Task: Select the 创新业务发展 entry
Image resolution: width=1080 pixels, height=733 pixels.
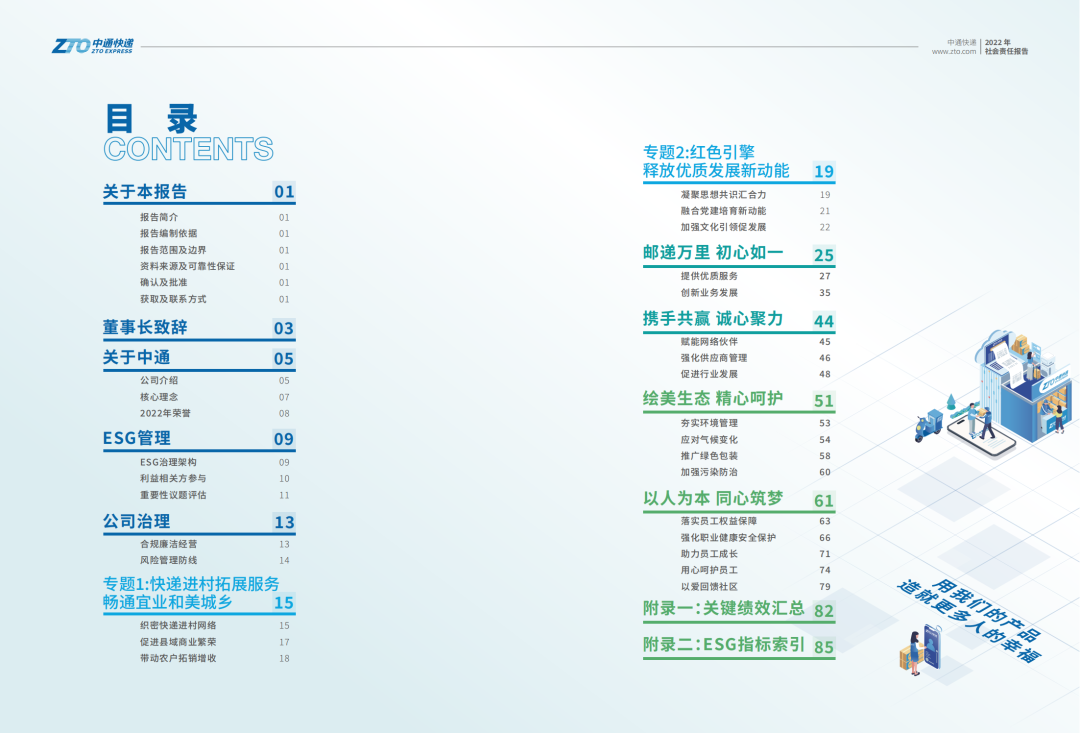Action: pos(709,293)
